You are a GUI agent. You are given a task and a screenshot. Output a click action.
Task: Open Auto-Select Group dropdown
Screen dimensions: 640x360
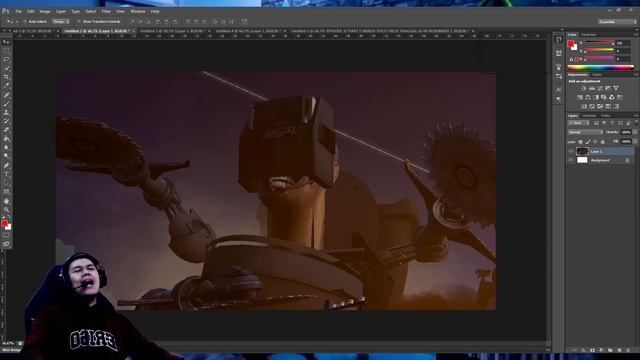[x=60, y=21]
